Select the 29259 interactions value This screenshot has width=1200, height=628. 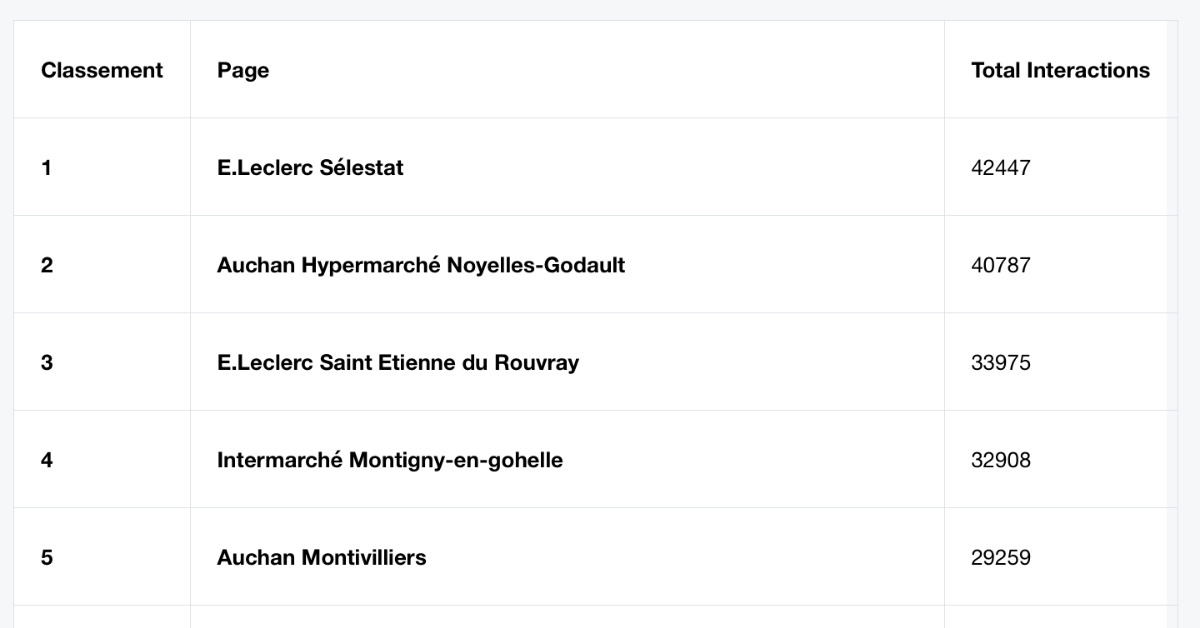click(x=1000, y=558)
